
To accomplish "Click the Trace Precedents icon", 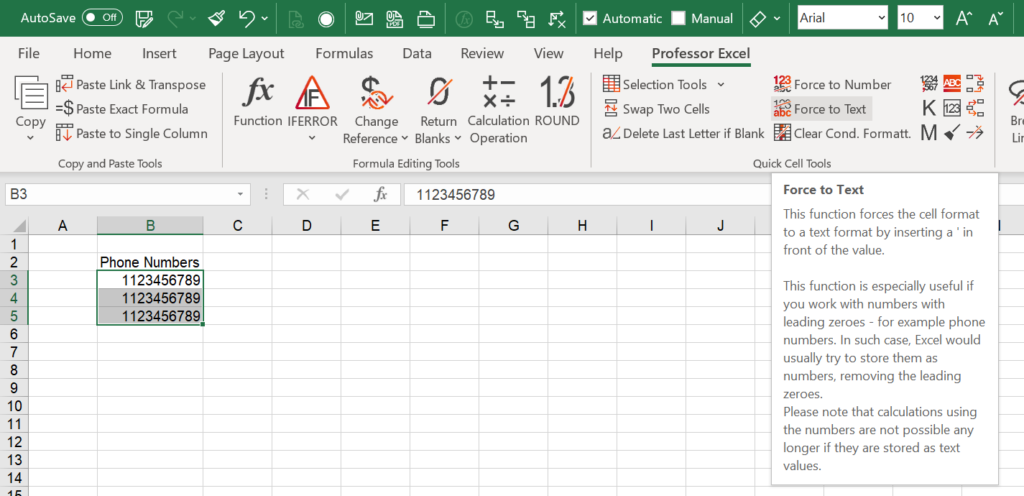I will click(x=495, y=20).
